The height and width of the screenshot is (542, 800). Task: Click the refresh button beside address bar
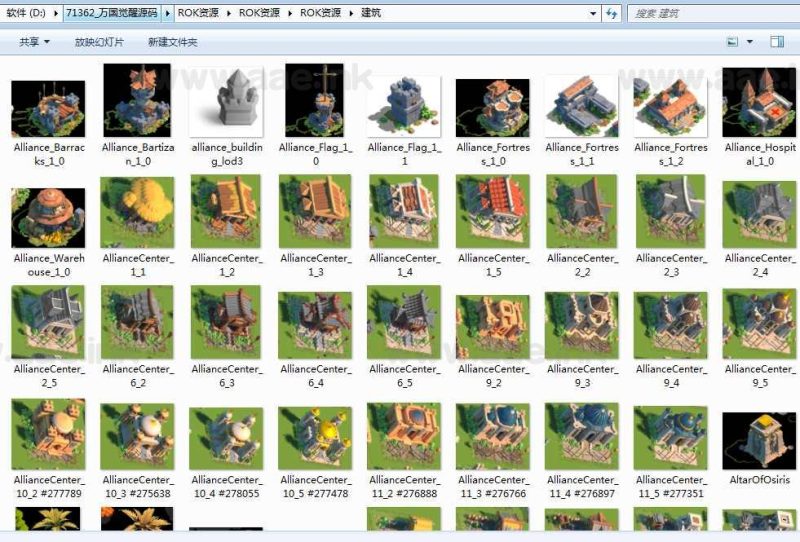(x=610, y=14)
